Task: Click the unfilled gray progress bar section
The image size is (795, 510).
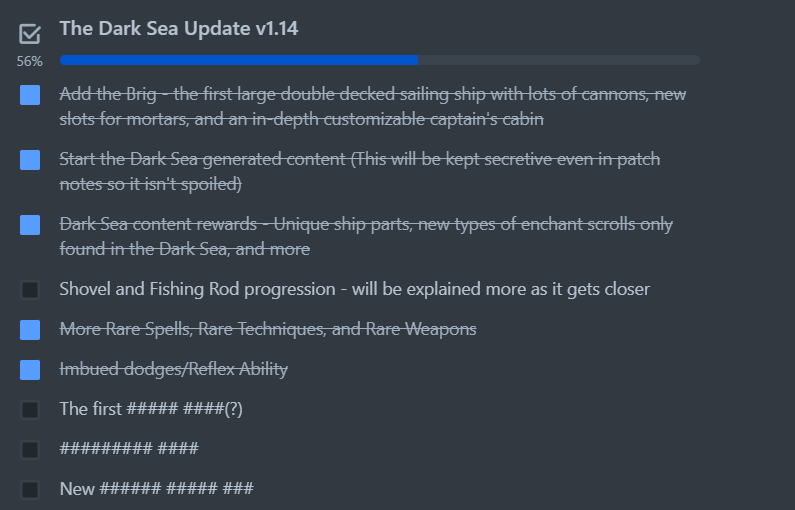Action: (x=559, y=60)
